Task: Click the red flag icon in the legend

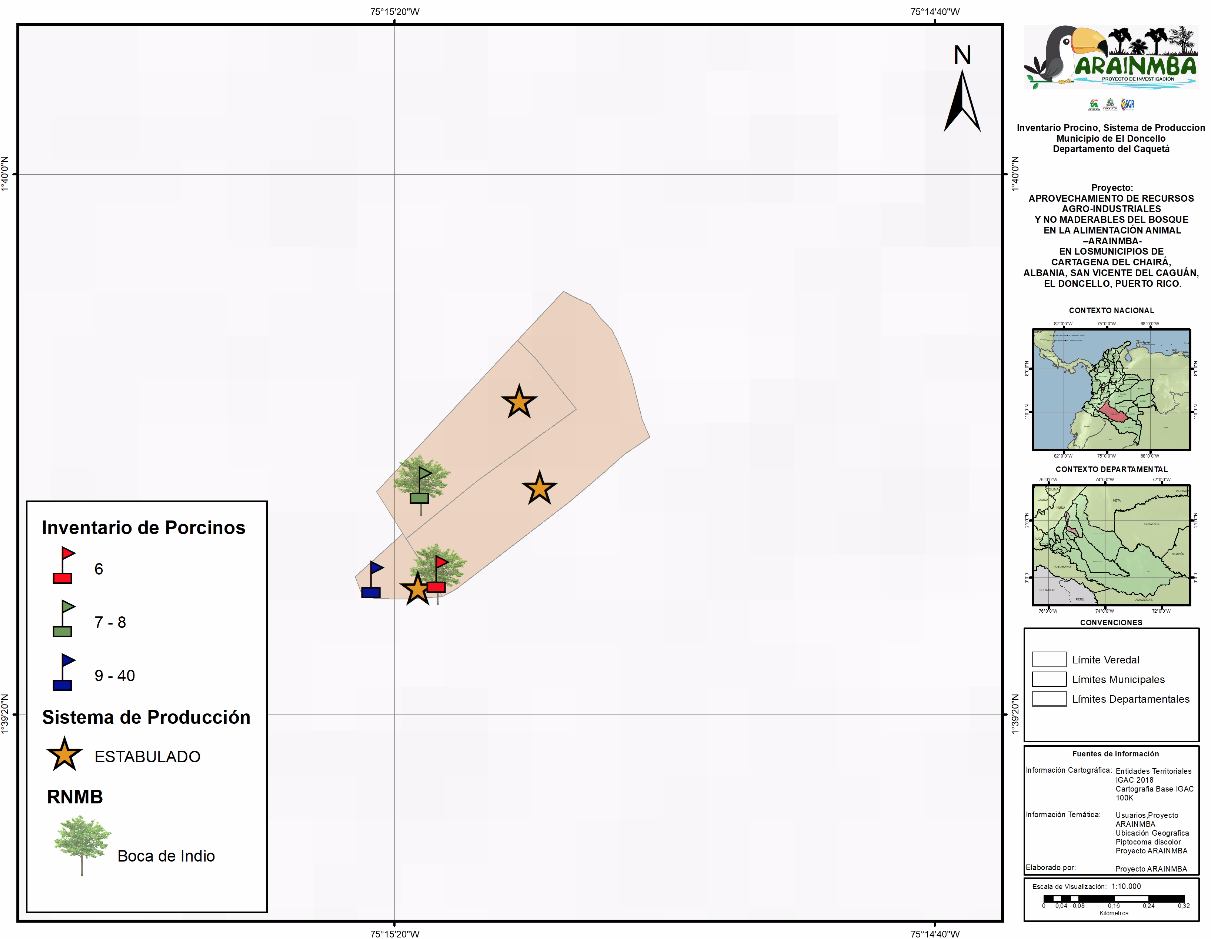Action: (x=64, y=565)
